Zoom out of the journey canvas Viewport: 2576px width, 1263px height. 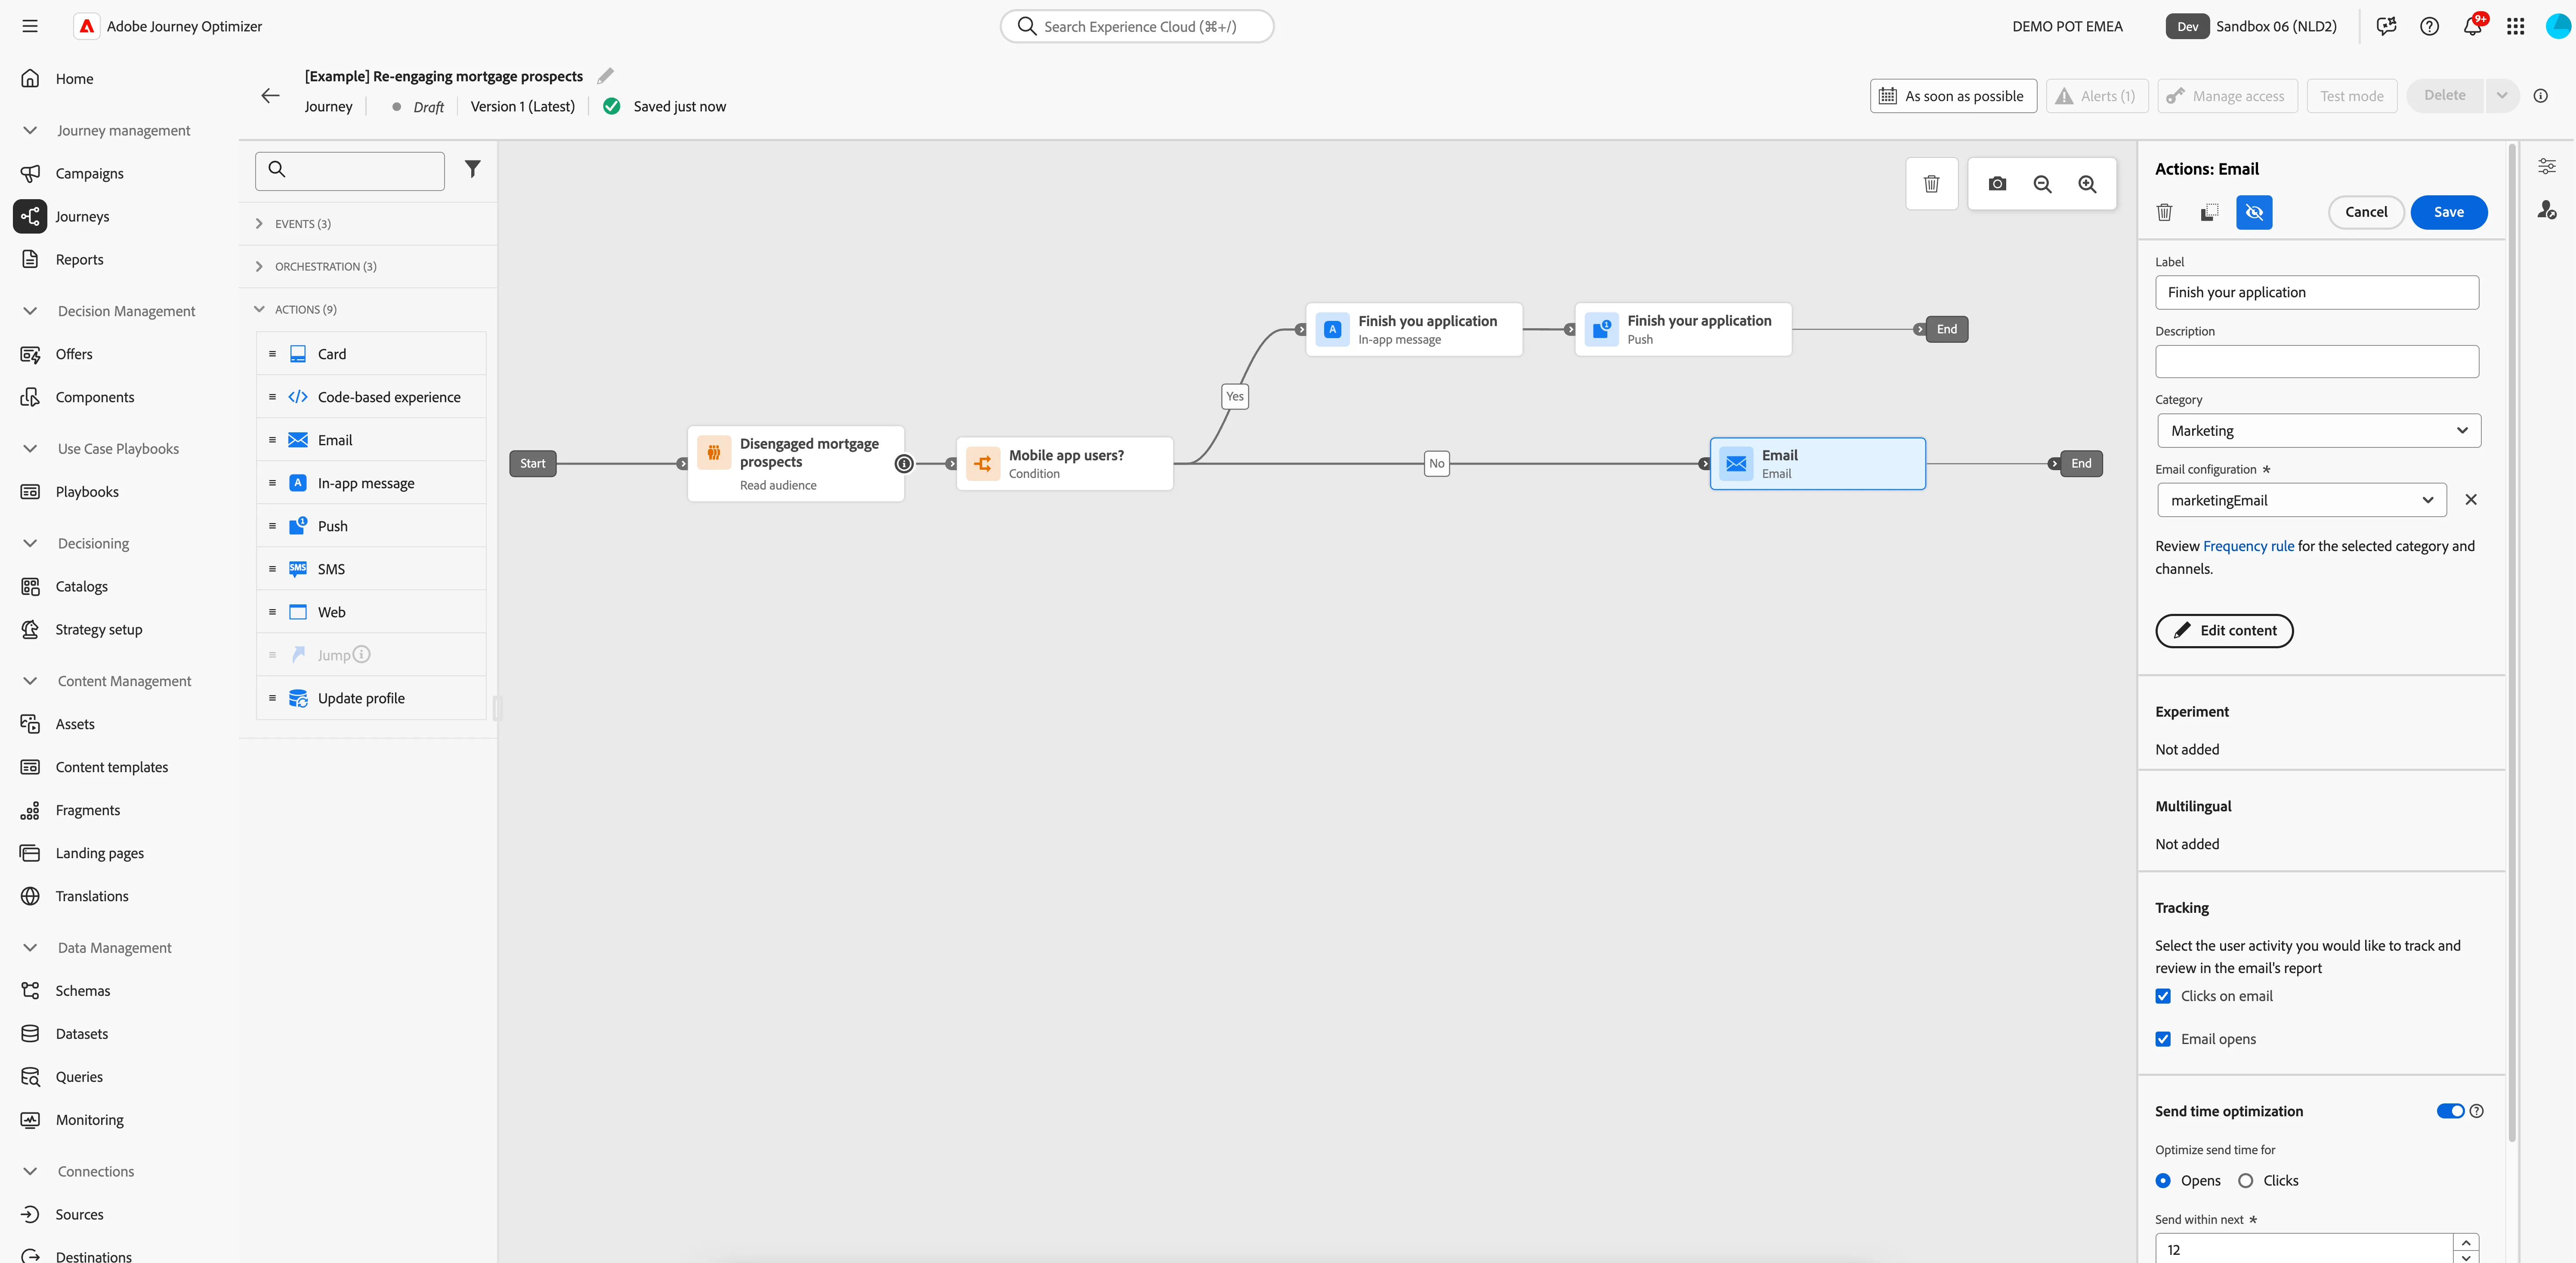click(2042, 184)
